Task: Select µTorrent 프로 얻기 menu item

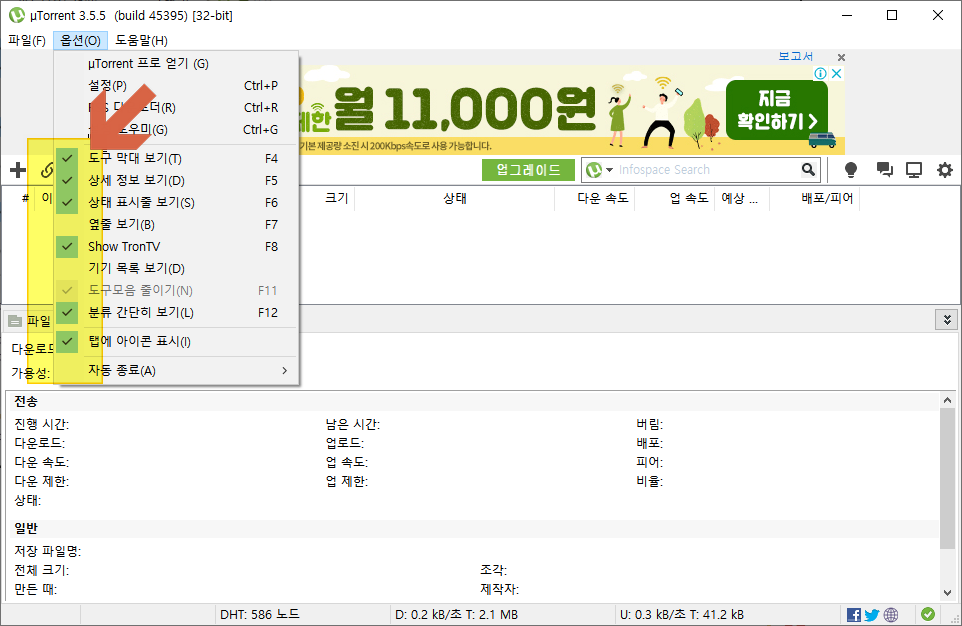Action: click(x=176, y=64)
